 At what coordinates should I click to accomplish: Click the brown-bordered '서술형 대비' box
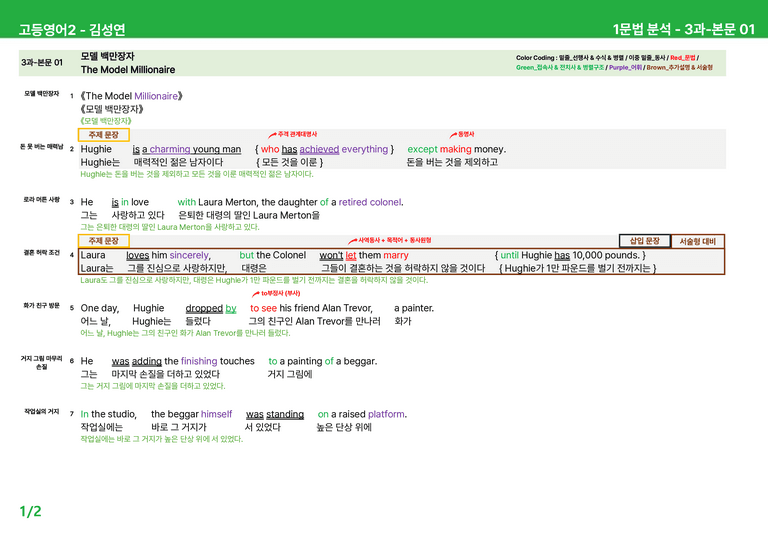[697, 241]
